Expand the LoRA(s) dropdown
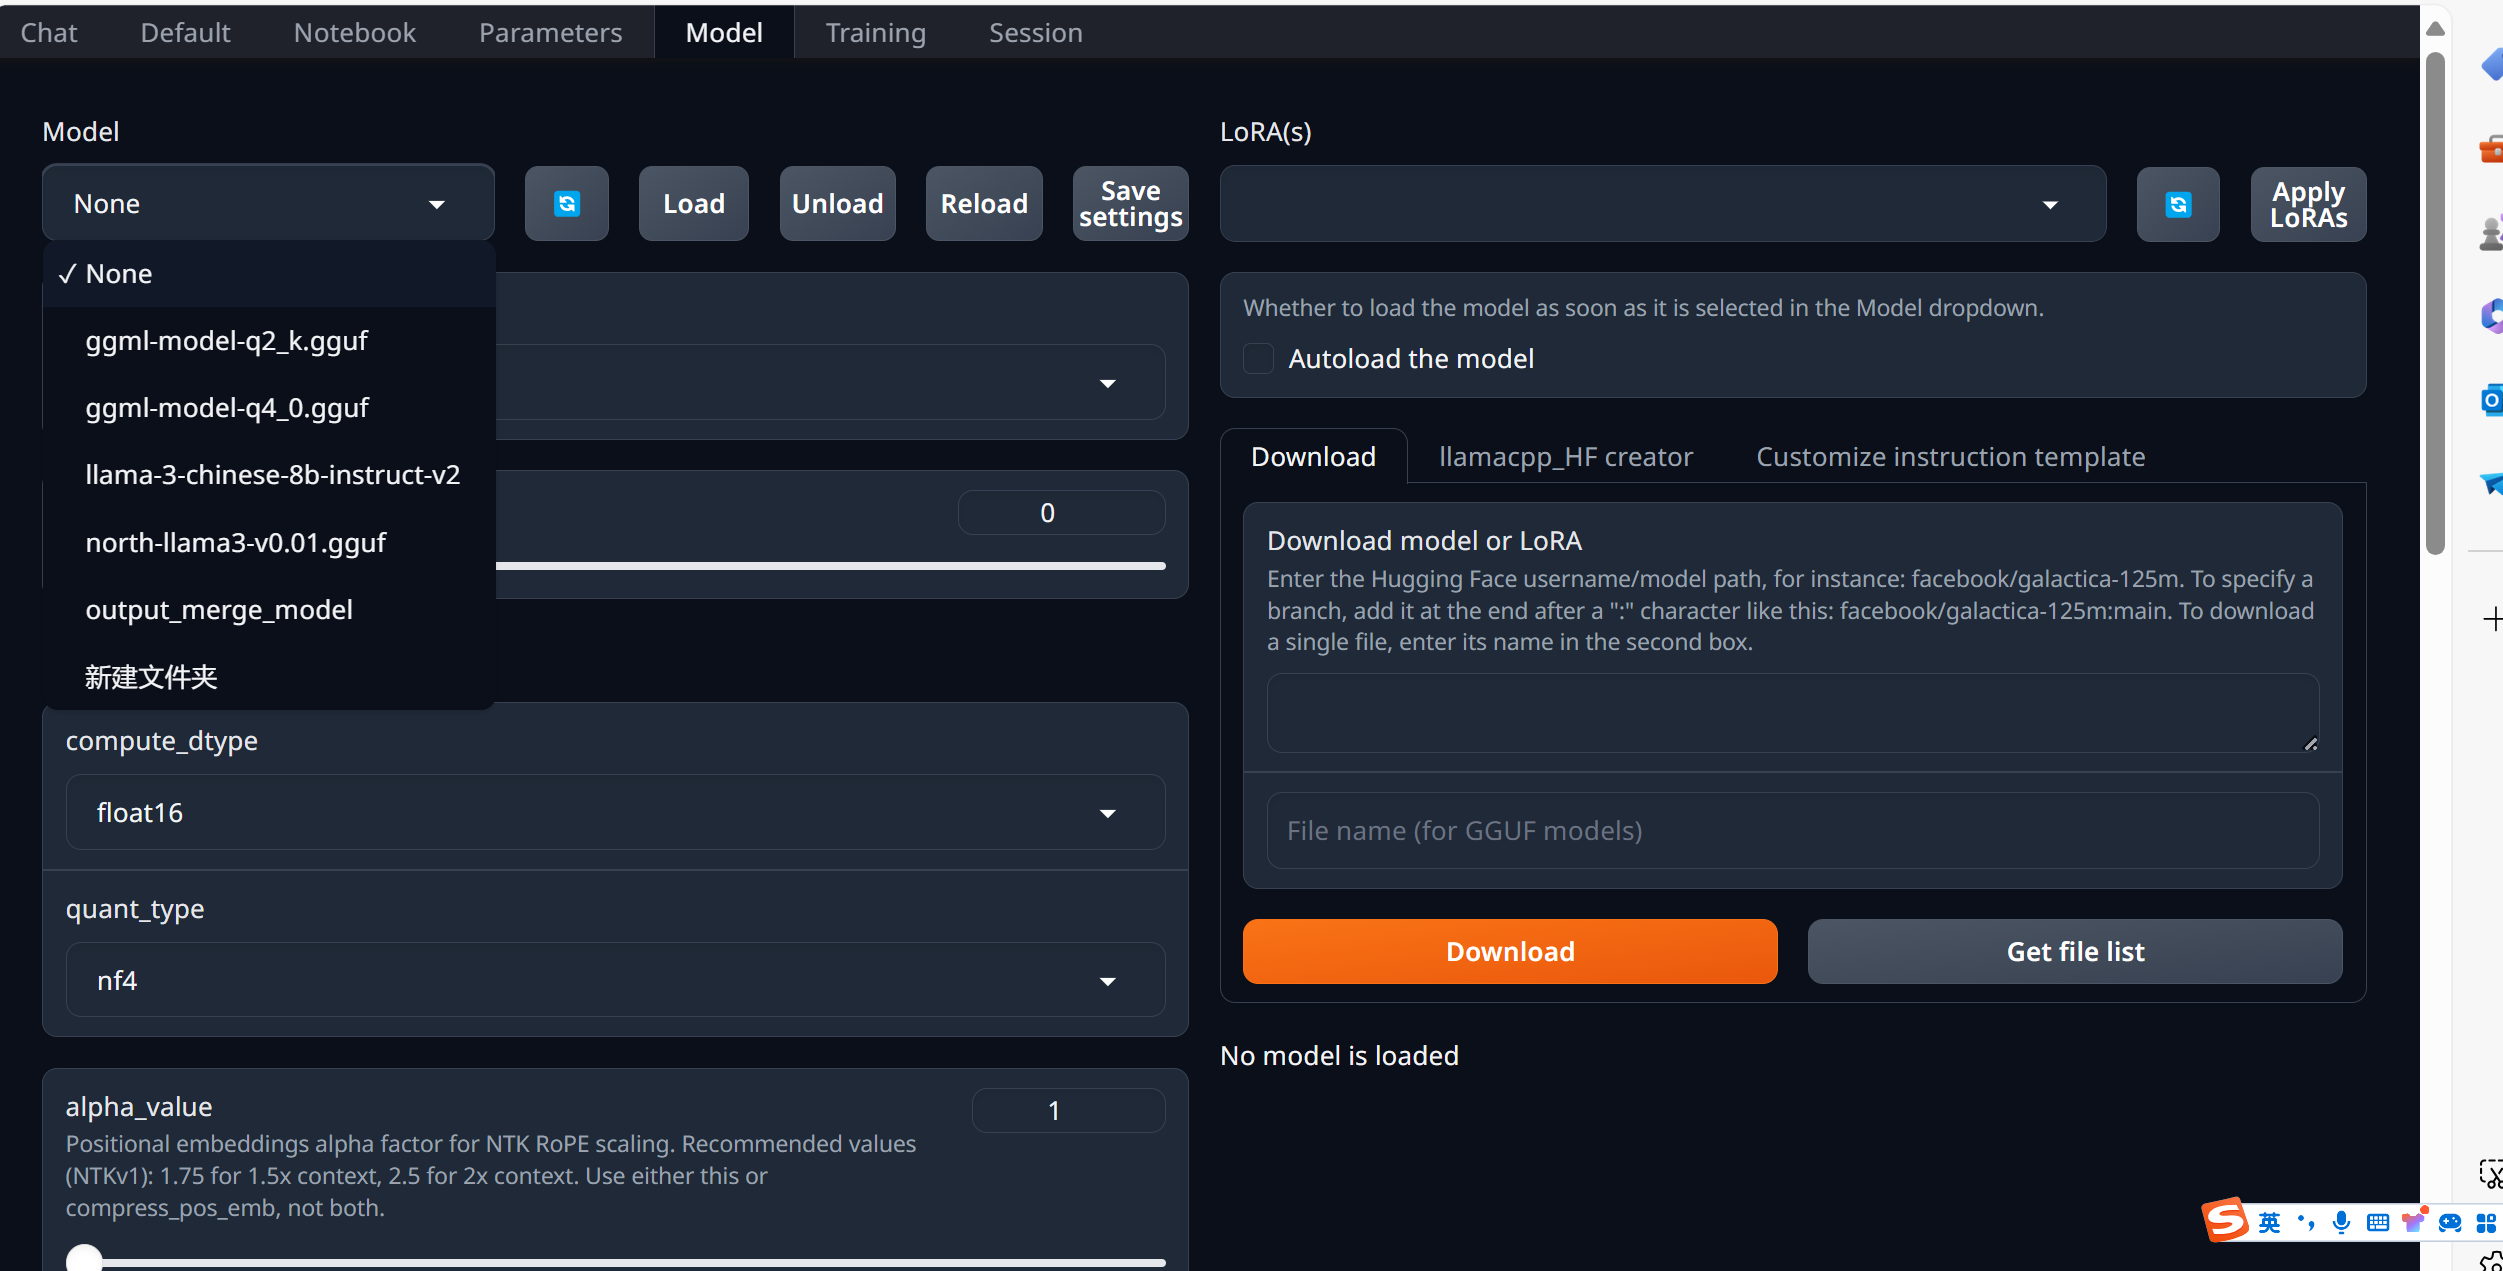 click(1662, 204)
